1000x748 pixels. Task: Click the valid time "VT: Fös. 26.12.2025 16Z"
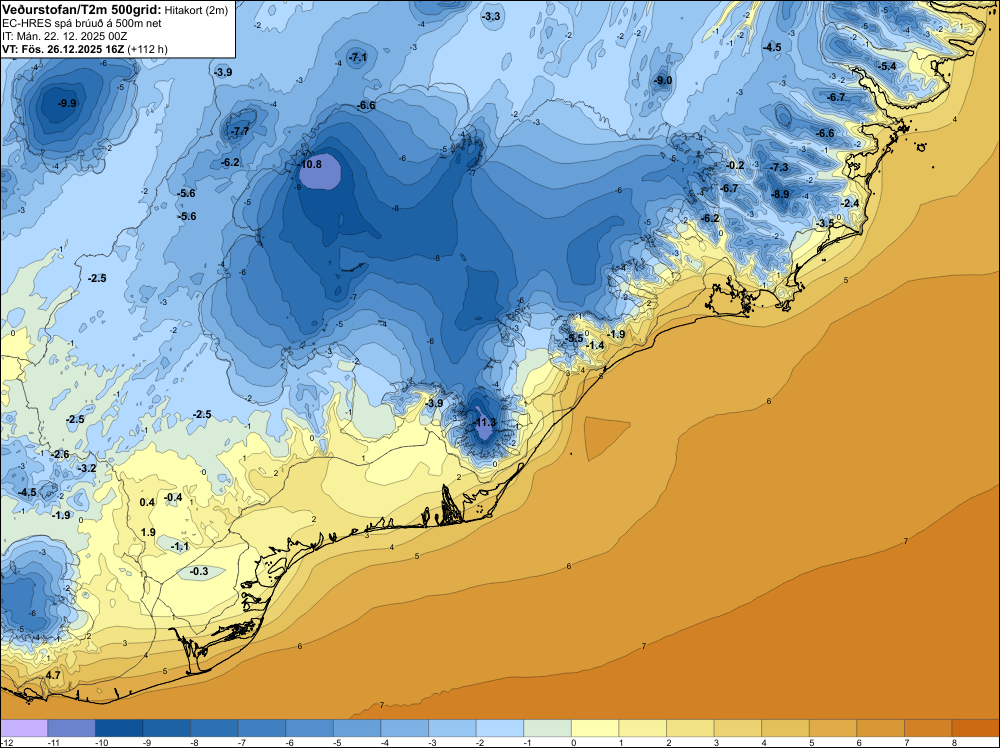click(63, 49)
